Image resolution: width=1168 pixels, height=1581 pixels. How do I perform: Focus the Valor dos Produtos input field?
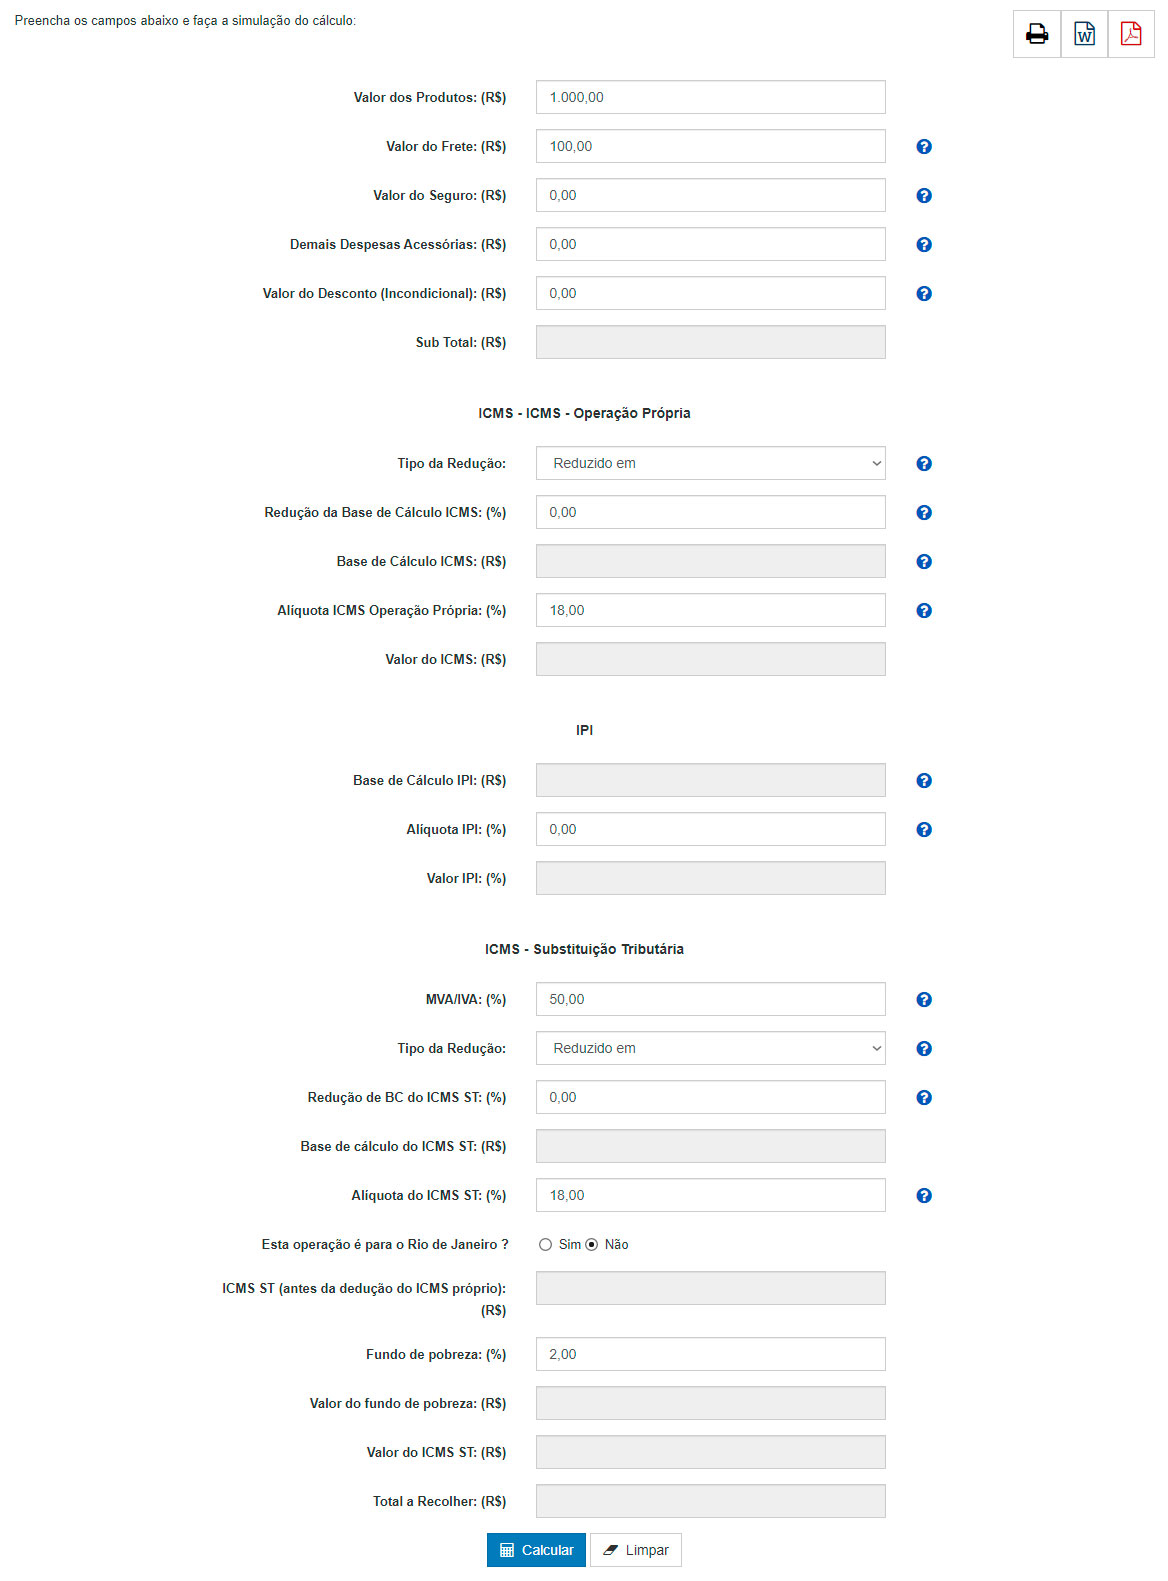point(711,97)
